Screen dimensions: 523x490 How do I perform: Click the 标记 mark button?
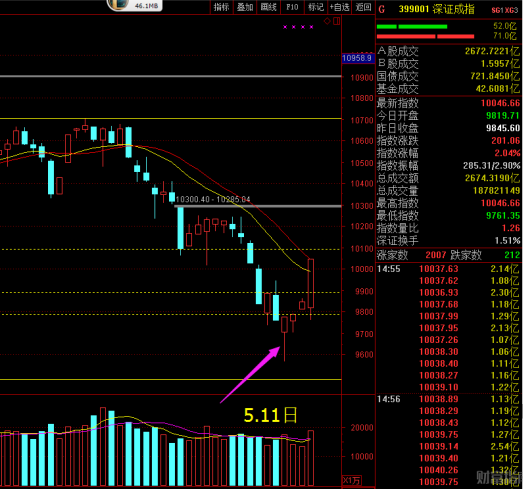[316, 7]
